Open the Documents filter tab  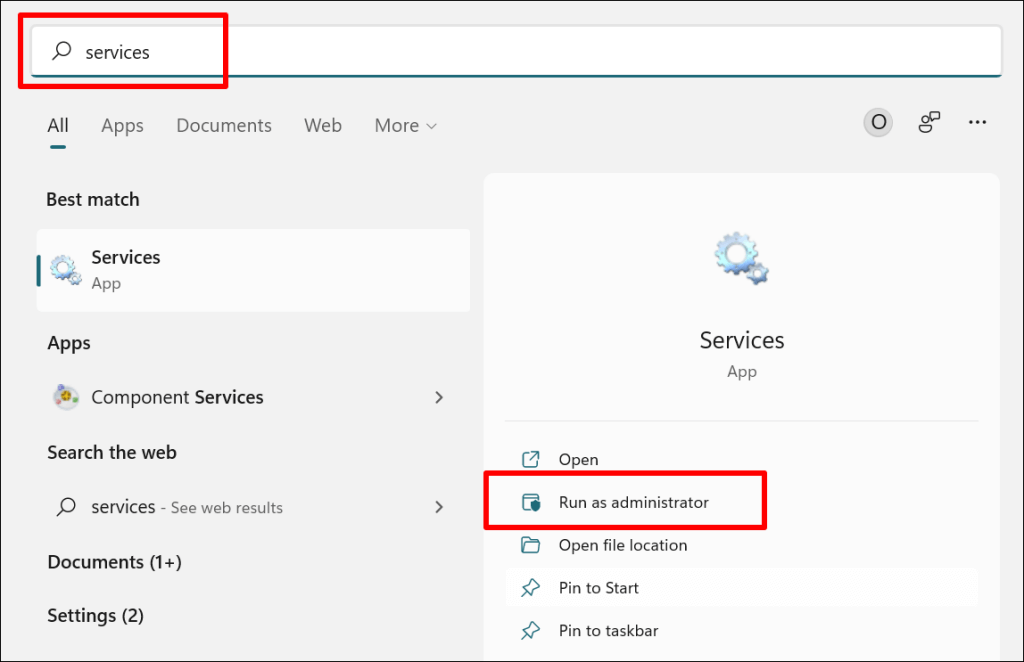pos(224,125)
